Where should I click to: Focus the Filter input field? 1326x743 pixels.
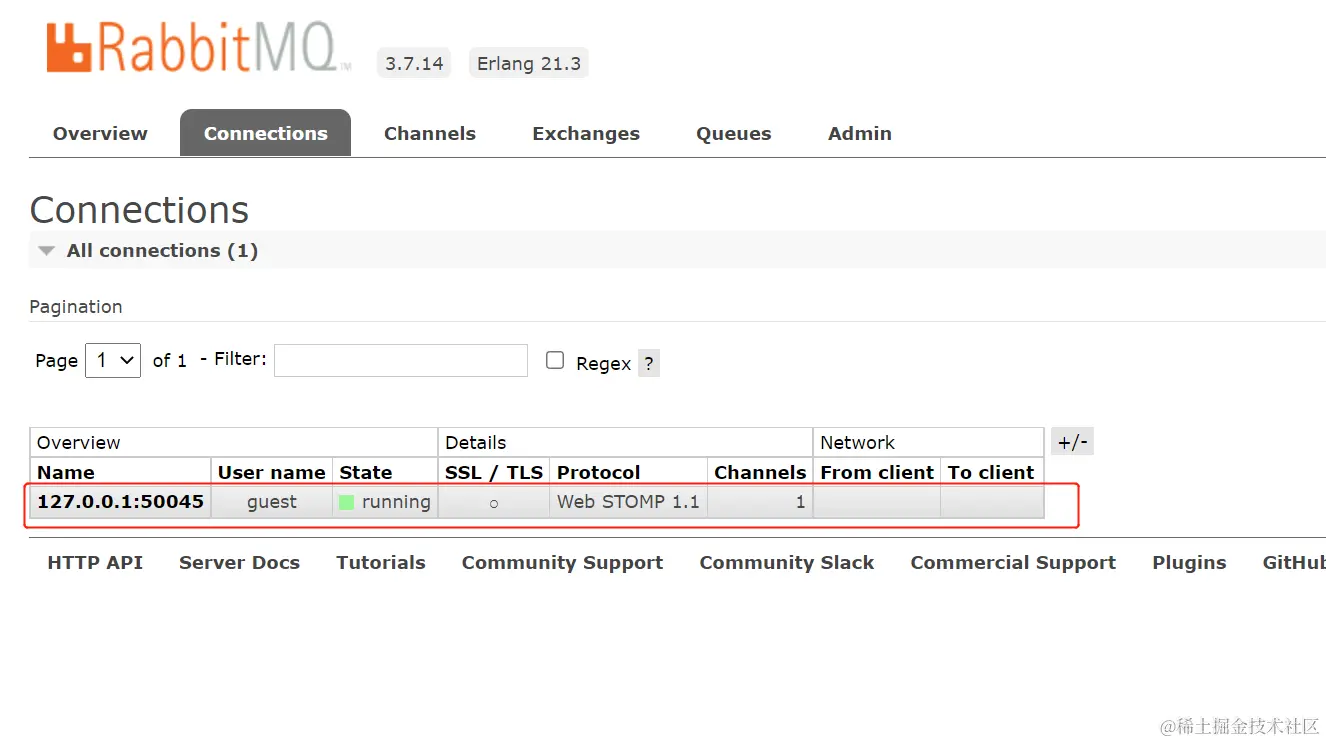click(401, 360)
